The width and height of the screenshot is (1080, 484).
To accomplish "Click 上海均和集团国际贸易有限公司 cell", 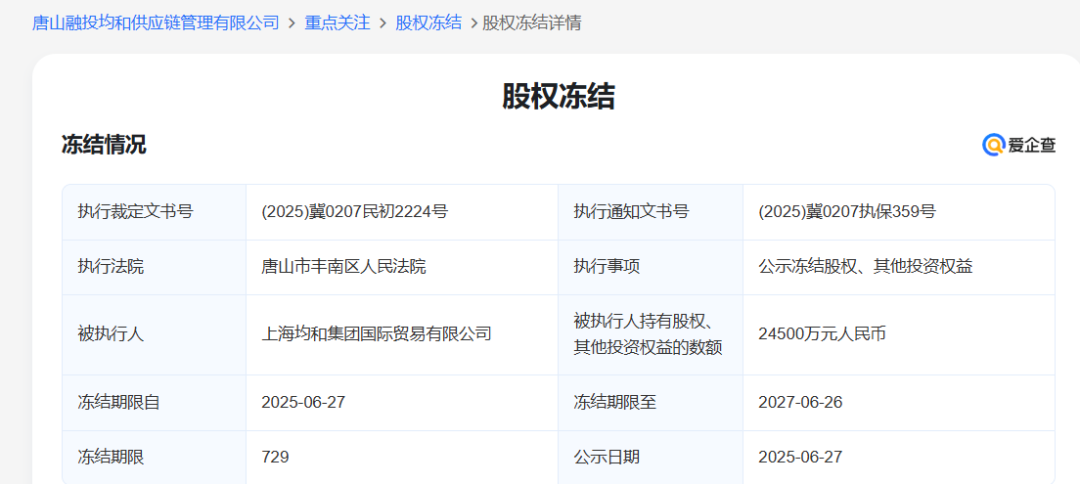I will 377,335.
